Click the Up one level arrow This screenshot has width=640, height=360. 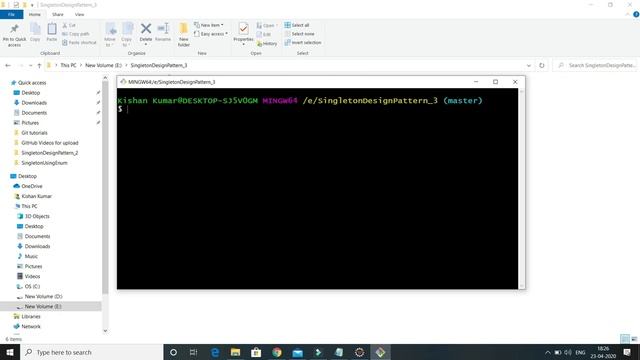[39, 65]
